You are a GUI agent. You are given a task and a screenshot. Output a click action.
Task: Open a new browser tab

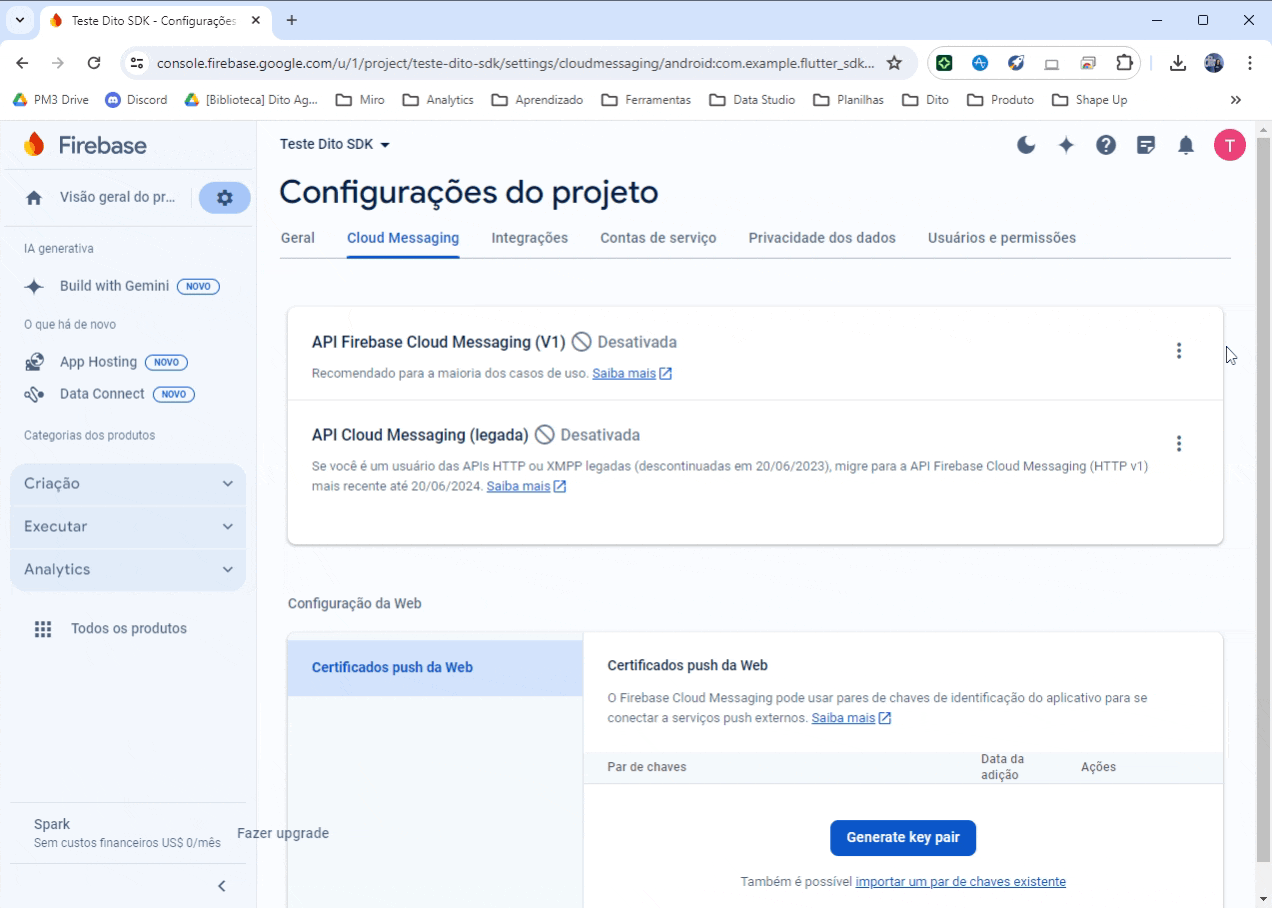coord(292,20)
